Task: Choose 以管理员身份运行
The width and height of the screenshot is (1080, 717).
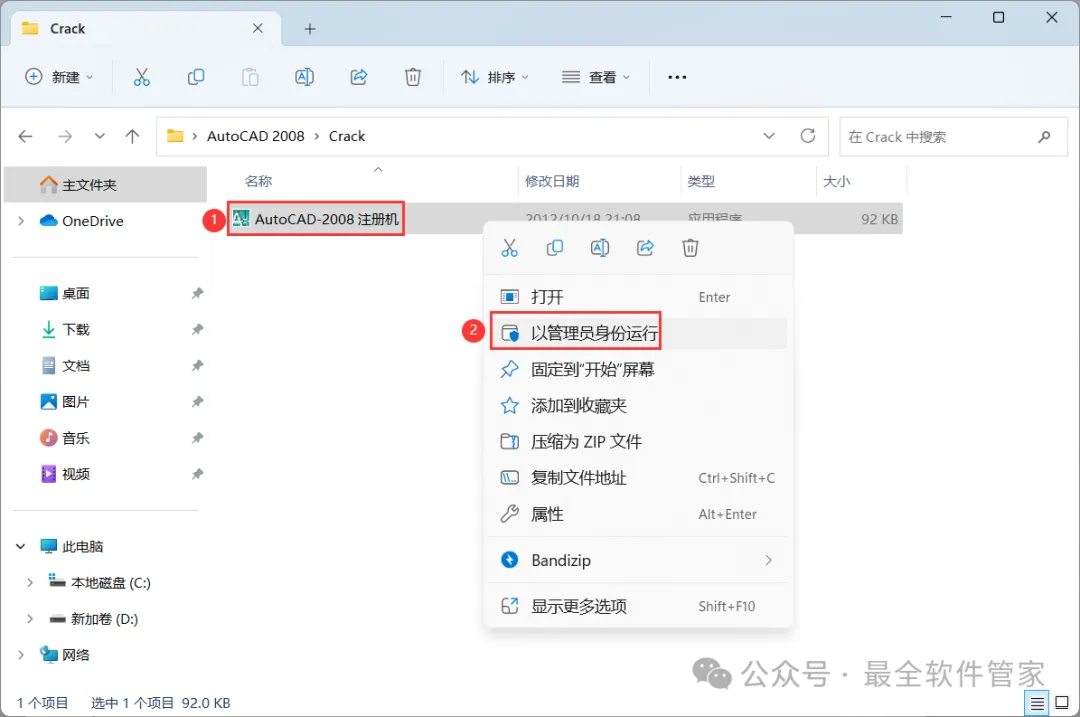Action: click(638, 333)
